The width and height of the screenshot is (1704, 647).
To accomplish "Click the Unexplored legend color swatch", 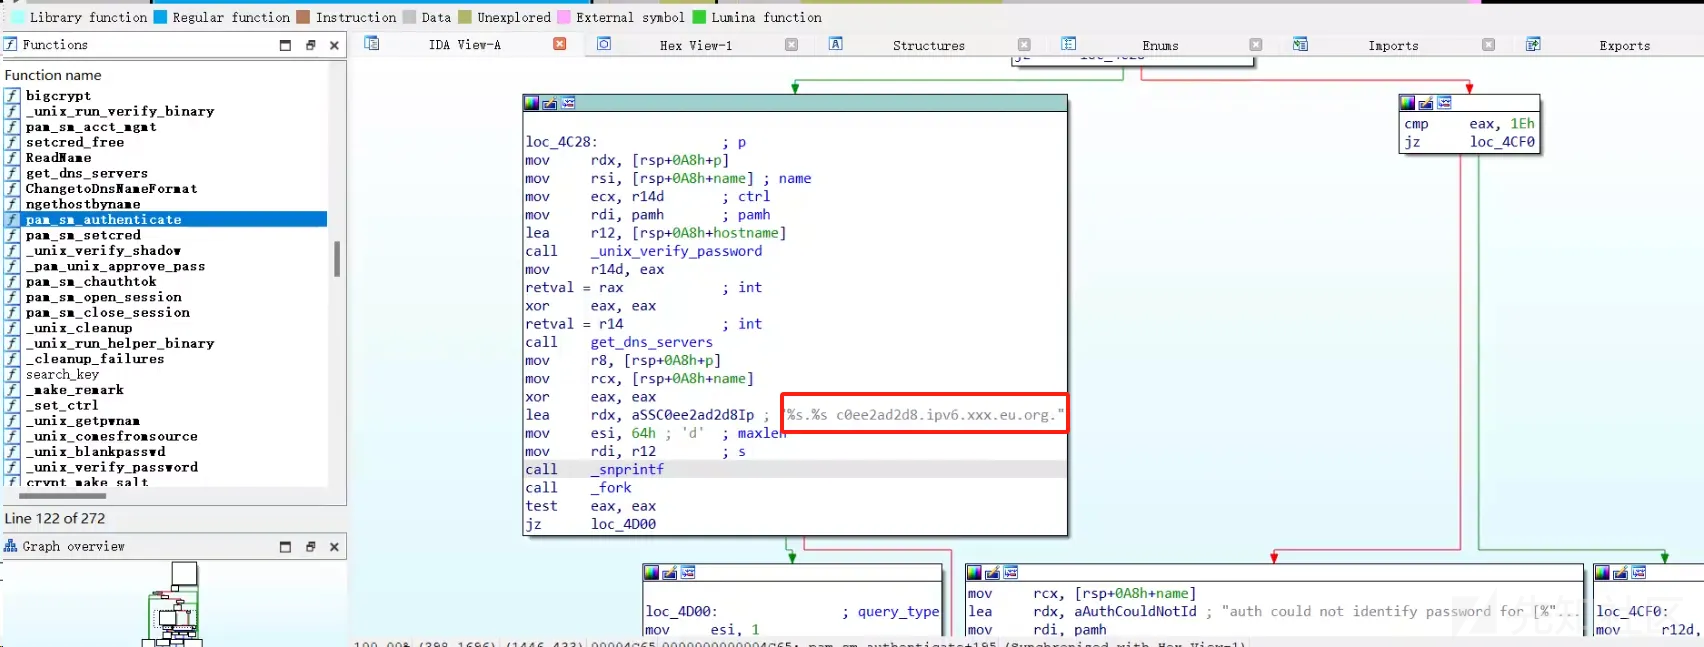I will pyautogui.click(x=465, y=17).
